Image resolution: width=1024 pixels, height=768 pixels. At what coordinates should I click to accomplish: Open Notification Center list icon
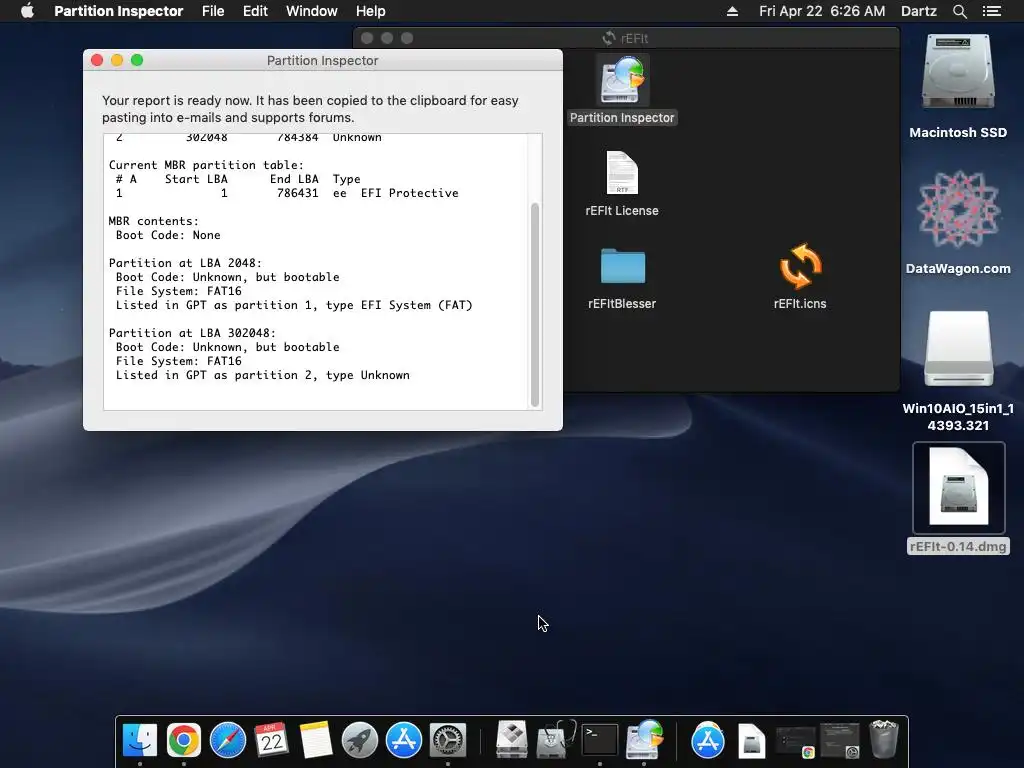pyautogui.click(x=992, y=11)
